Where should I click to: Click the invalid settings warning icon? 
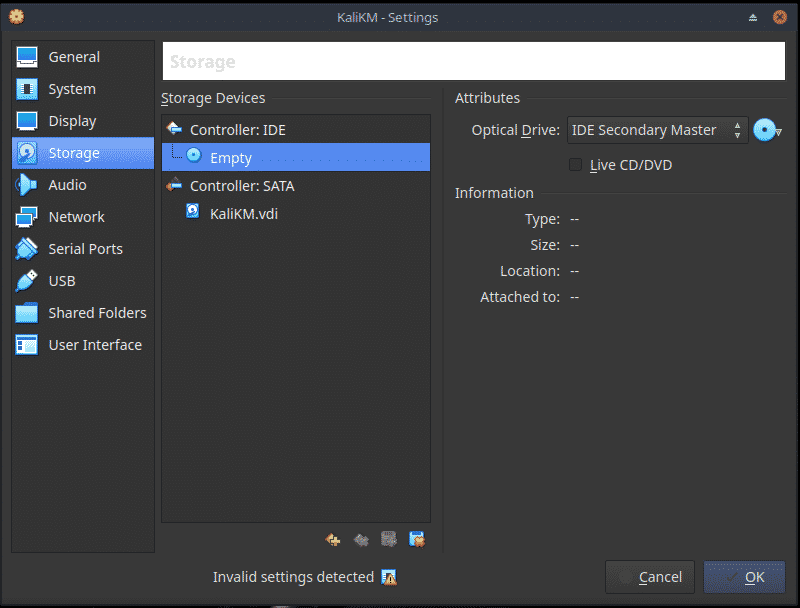click(389, 577)
